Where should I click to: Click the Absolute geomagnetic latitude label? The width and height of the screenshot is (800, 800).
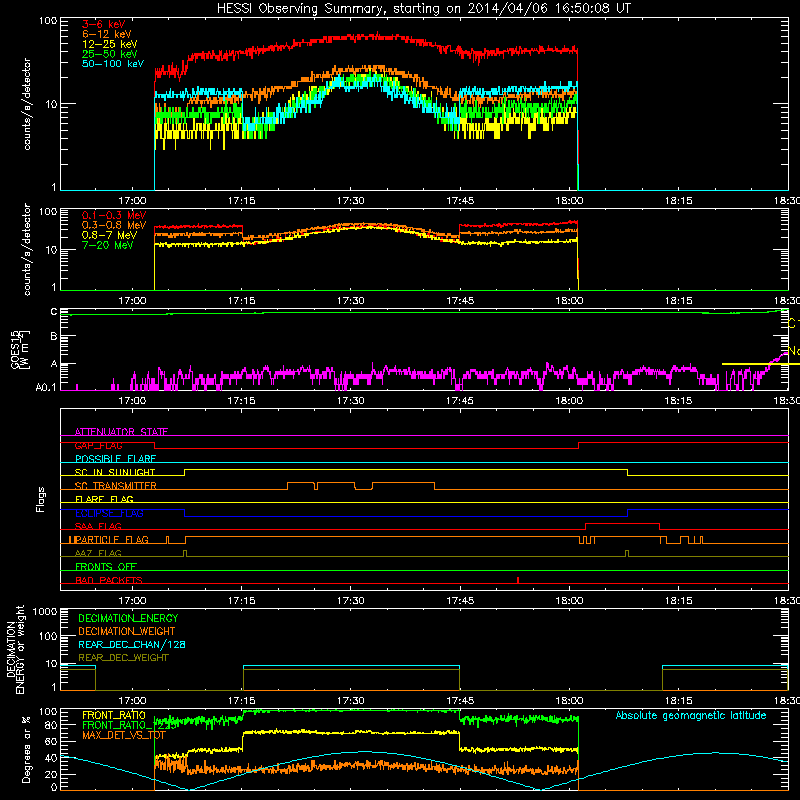(691, 716)
